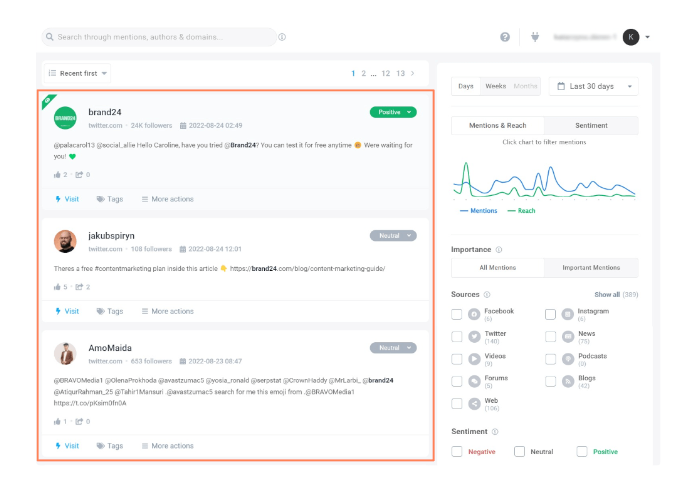Enable the Negative sentiment filter

pyautogui.click(x=457, y=452)
